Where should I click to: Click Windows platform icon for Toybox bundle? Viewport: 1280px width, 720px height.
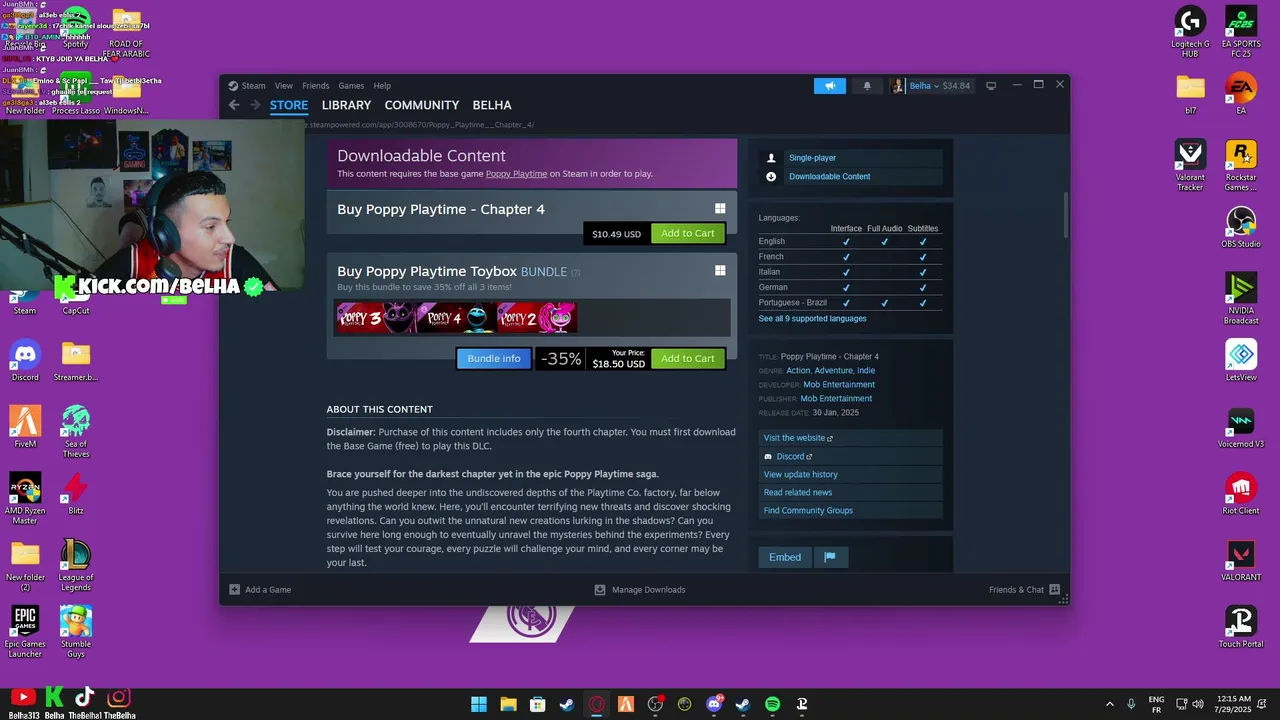720,271
